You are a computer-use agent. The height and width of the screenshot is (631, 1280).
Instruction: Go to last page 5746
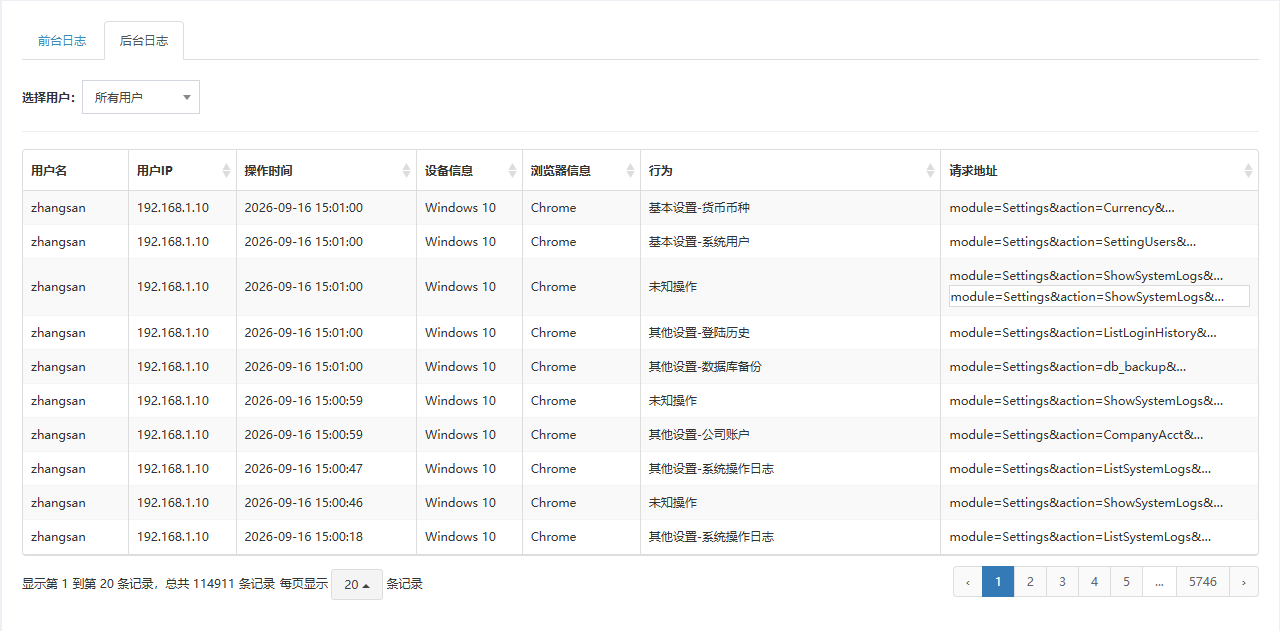[1203, 582]
